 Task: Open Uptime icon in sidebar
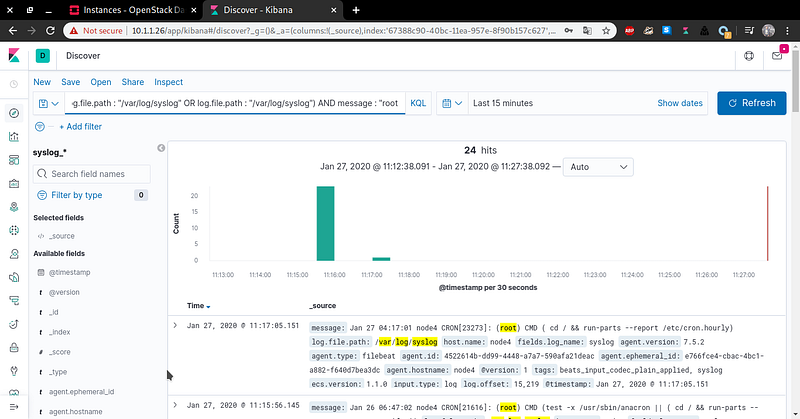click(14, 324)
